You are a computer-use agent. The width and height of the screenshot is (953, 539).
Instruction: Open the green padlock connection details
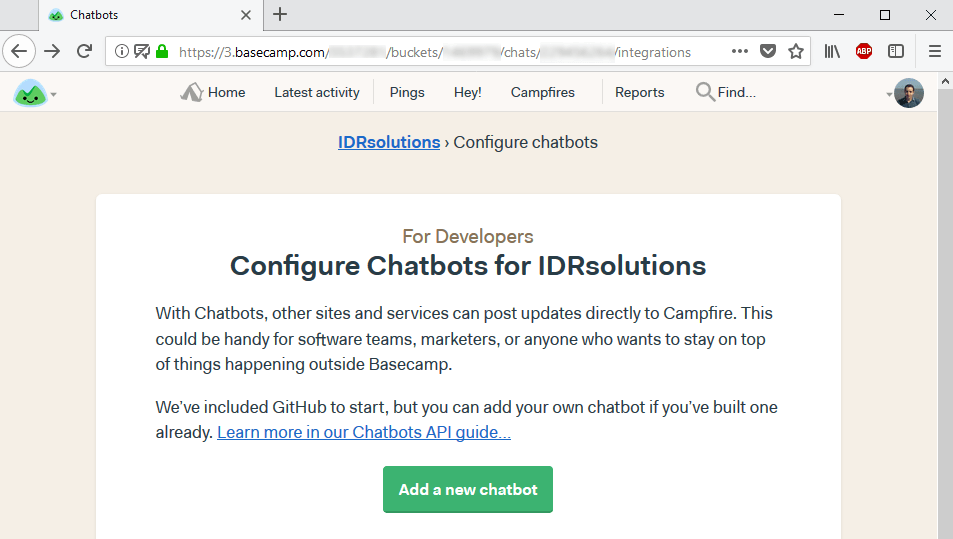pyautogui.click(x=162, y=52)
